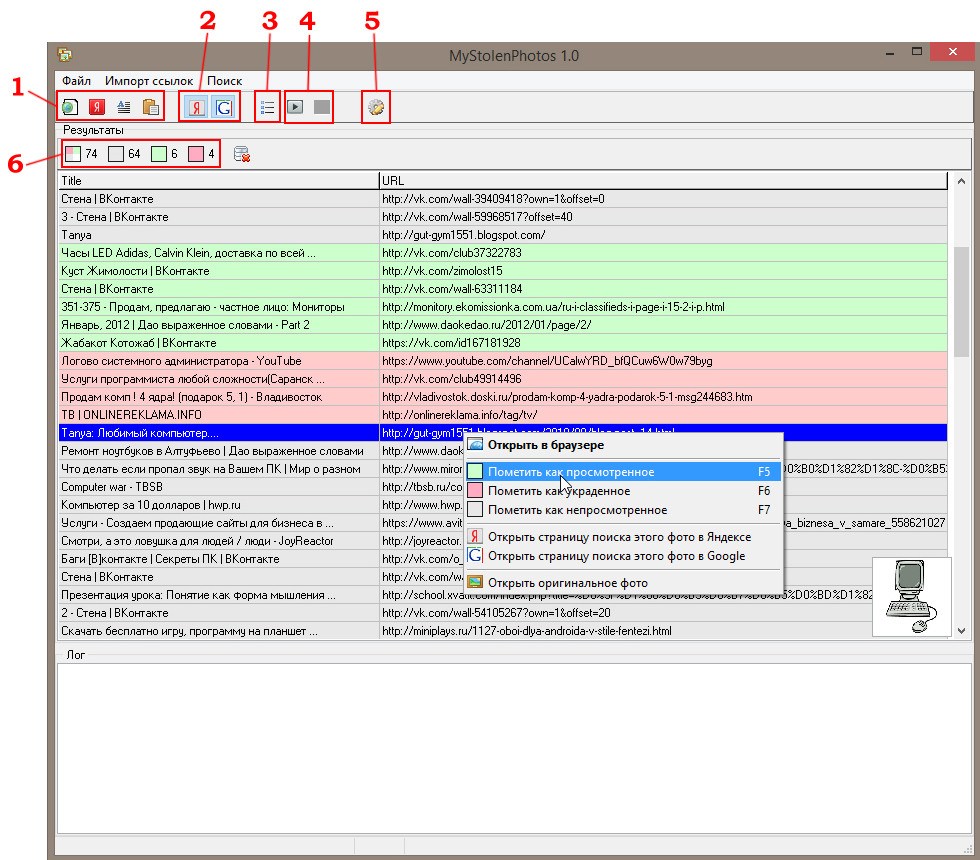Image resolution: width=980 pixels, height=860 pixels.
Task: Click the URL column header
Action: click(x=662, y=181)
